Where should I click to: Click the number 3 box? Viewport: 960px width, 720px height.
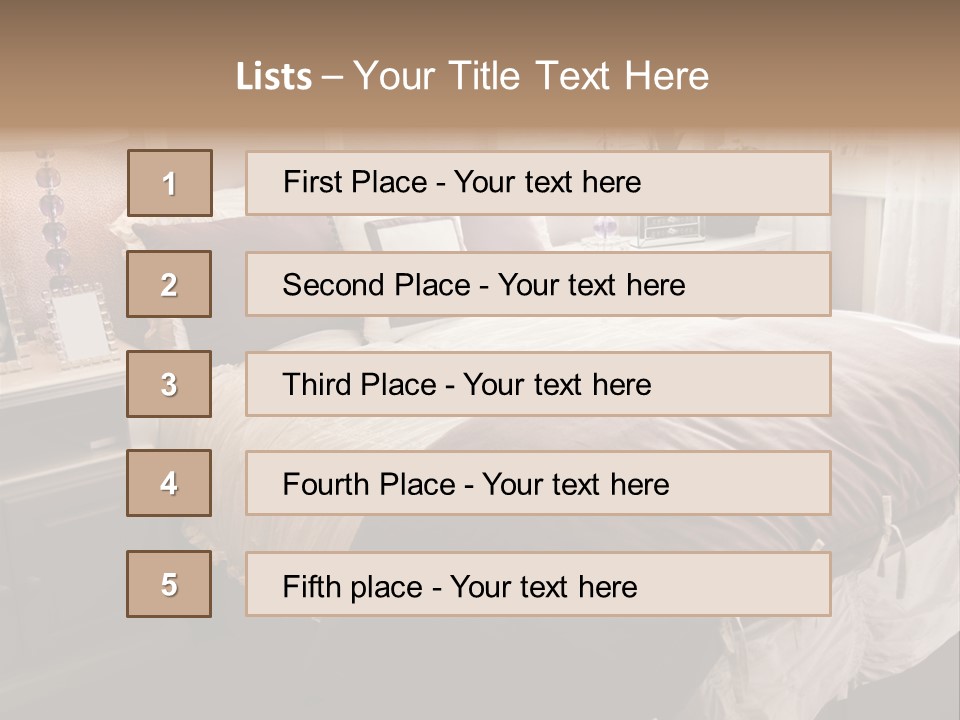[169, 384]
